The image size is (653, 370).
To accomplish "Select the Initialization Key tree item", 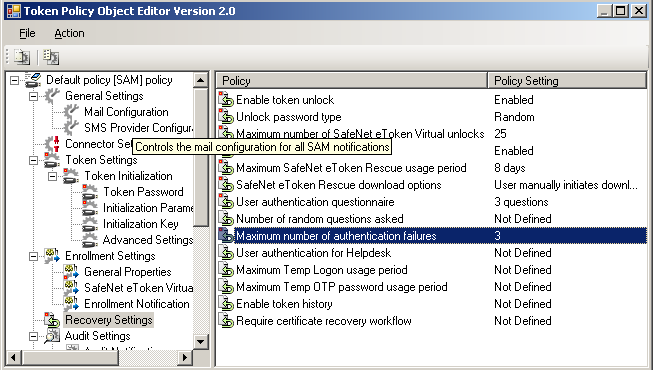I will (x=141, y=224).
